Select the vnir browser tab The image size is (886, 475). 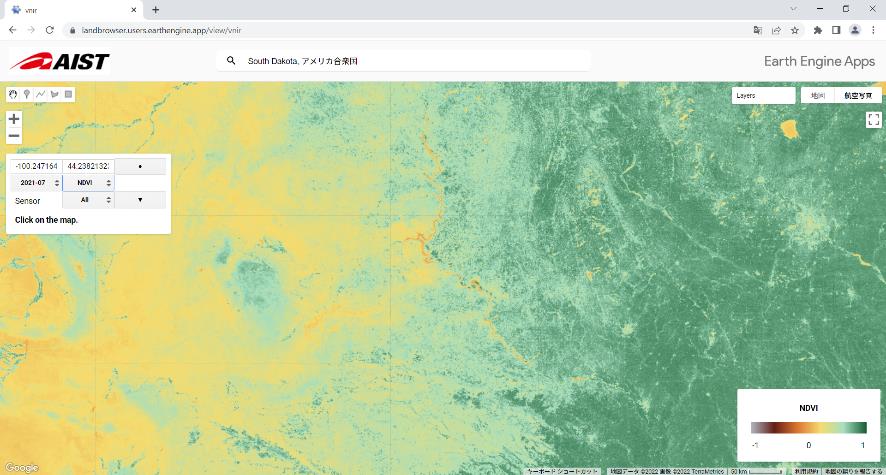point(72,10)
